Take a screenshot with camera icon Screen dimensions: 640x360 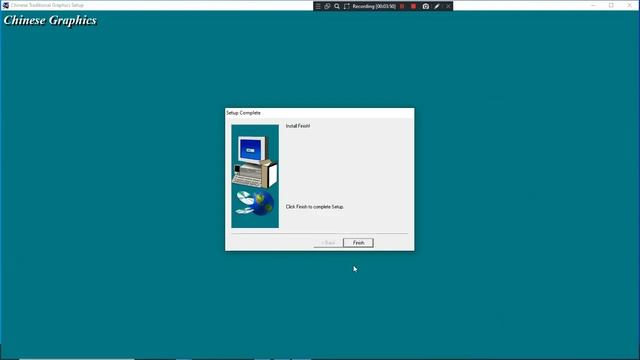pyautogui.click(x=426, y=6)
